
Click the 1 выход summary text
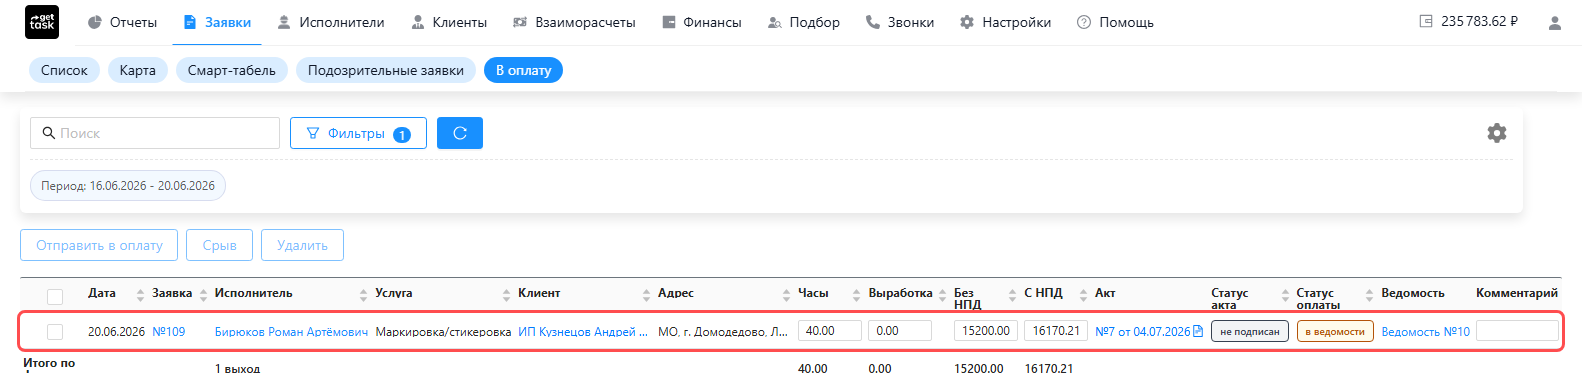point(237,368)
